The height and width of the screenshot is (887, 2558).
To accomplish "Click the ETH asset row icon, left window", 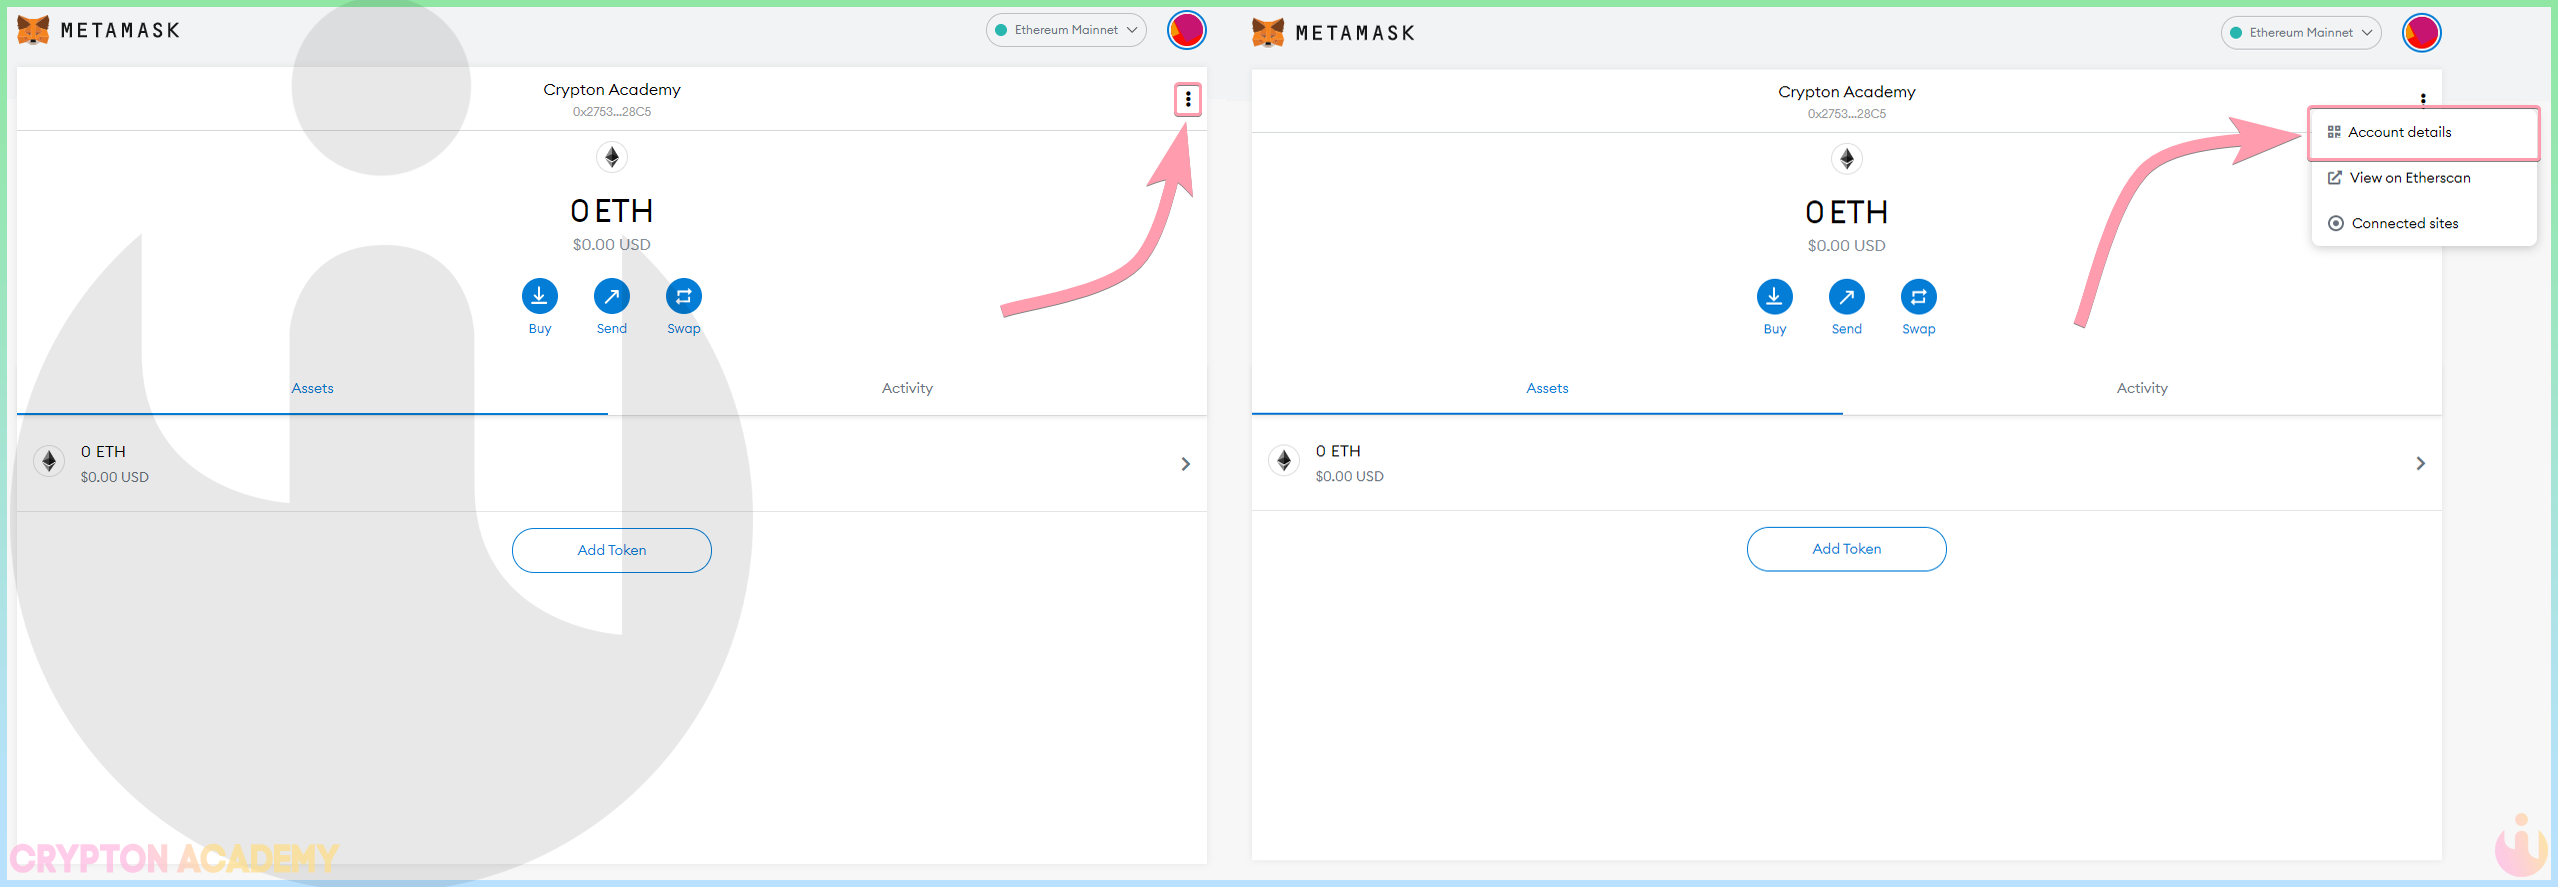I will (49, 461).
